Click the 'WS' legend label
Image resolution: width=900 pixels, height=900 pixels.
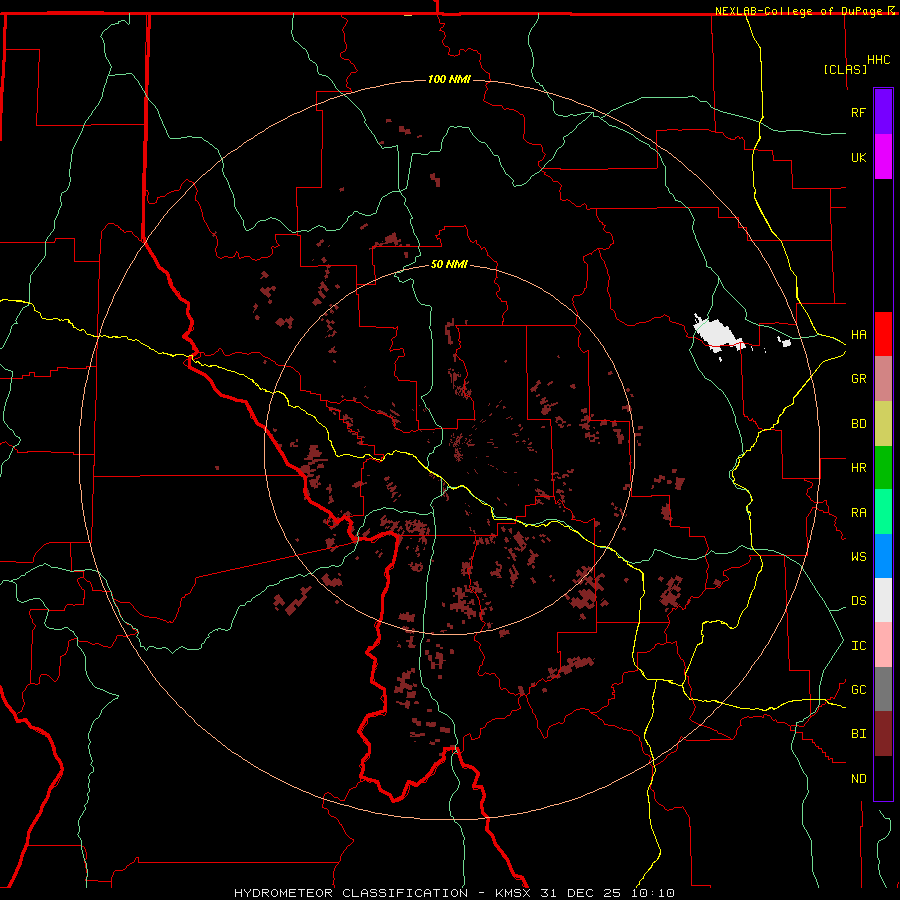(x=858, y=557)
